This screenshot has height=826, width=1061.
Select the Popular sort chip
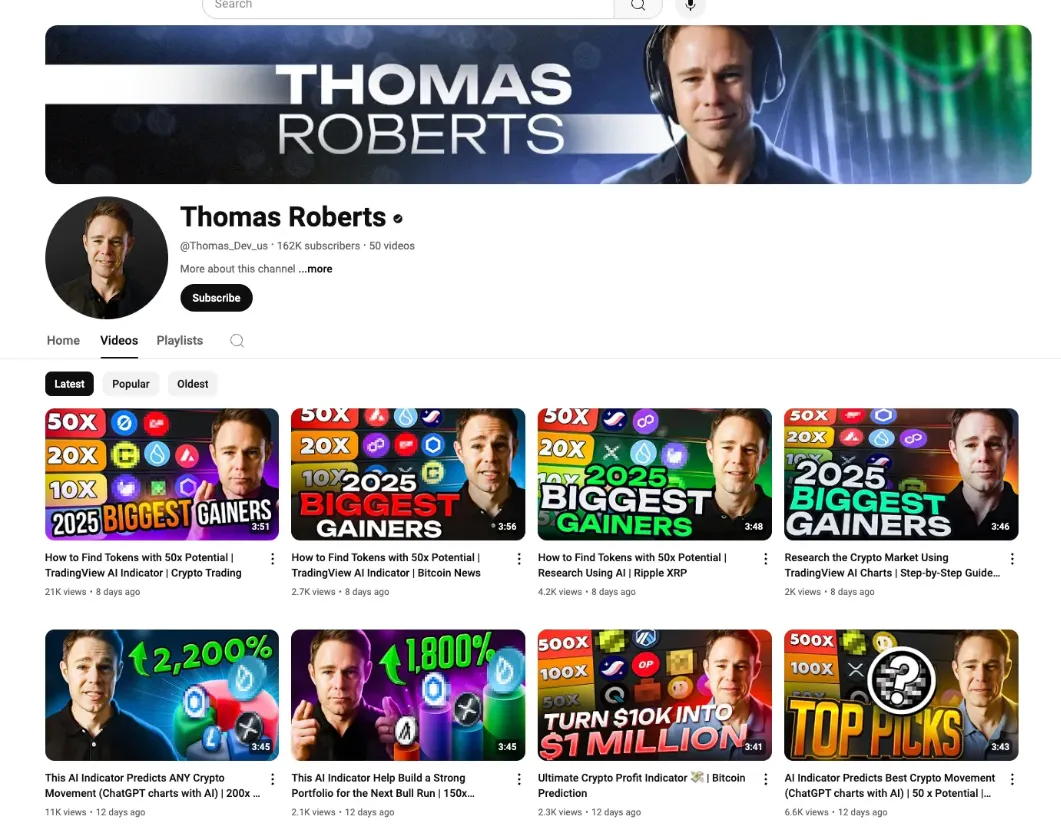coord(131,384)
